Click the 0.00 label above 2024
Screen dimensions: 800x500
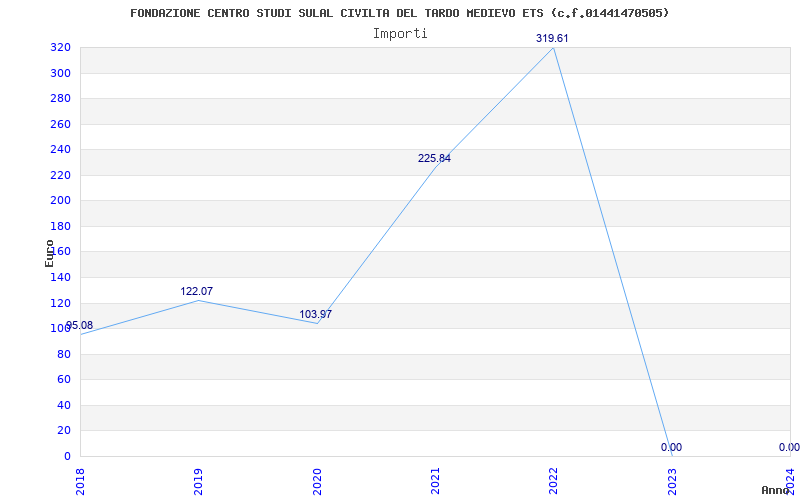pyautogui.click(x=789, y=447)
